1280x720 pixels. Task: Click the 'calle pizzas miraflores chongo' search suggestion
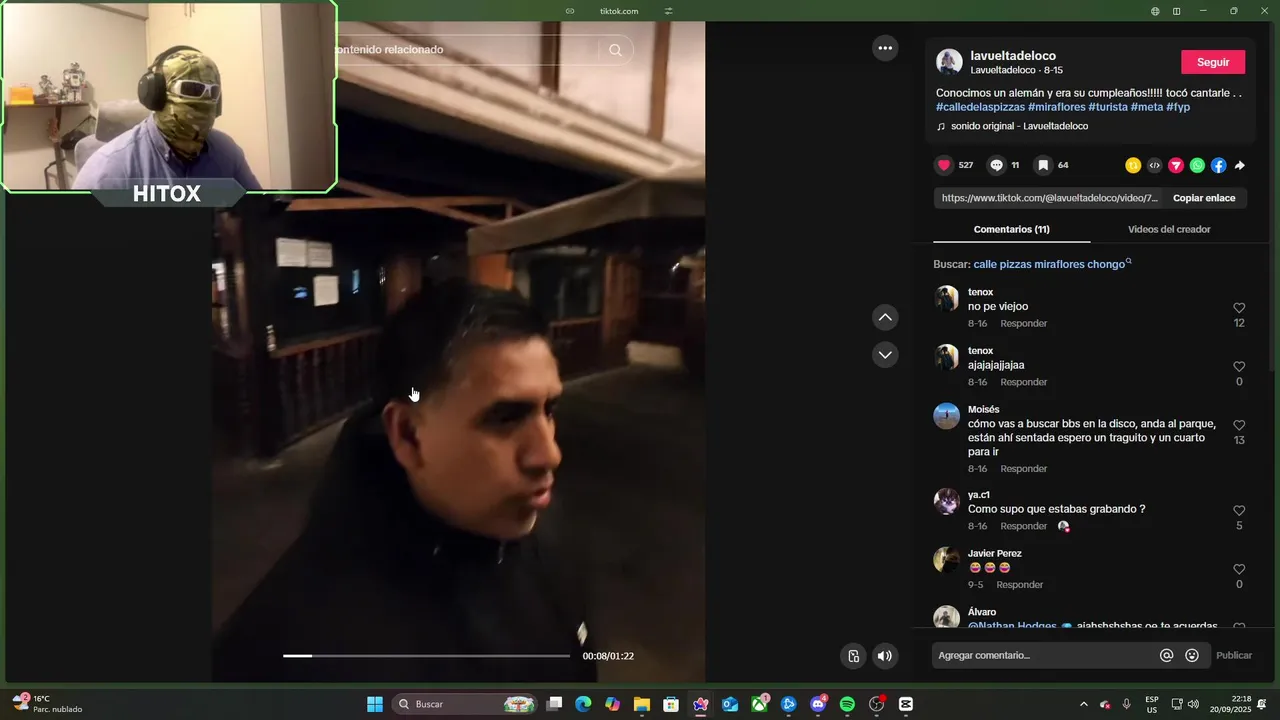1049,264
